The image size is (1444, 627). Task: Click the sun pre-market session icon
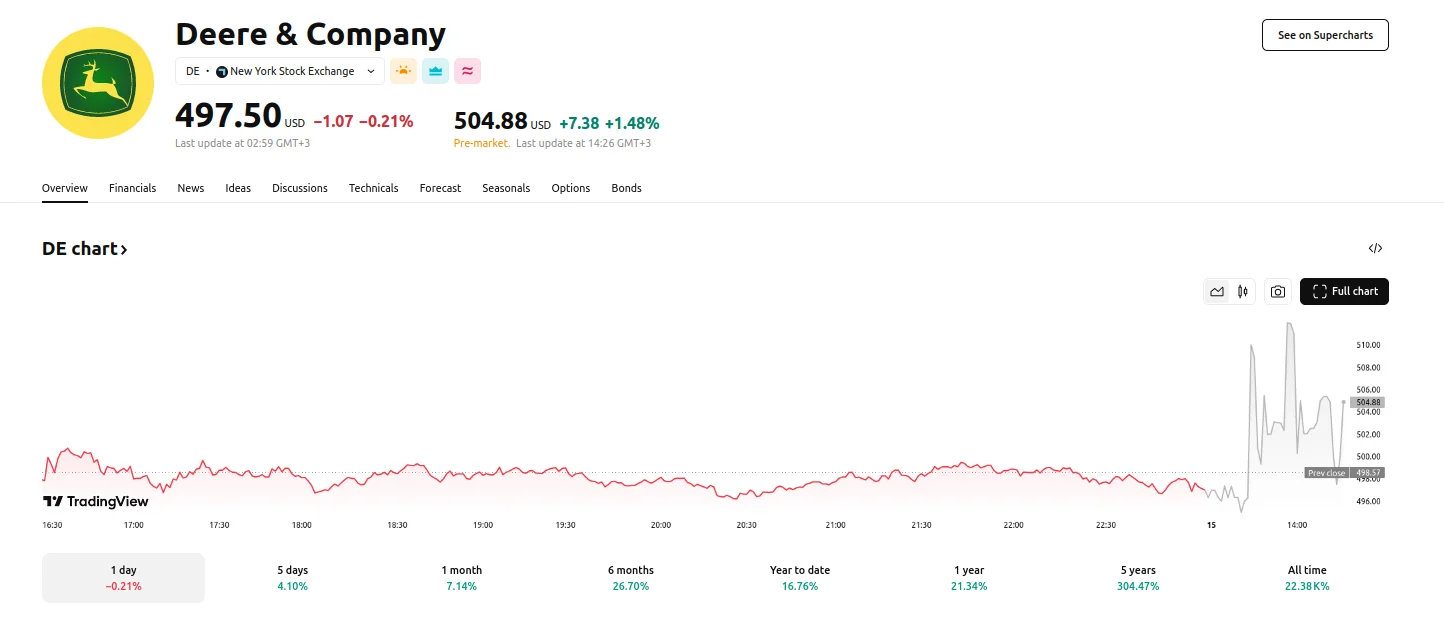403,71
